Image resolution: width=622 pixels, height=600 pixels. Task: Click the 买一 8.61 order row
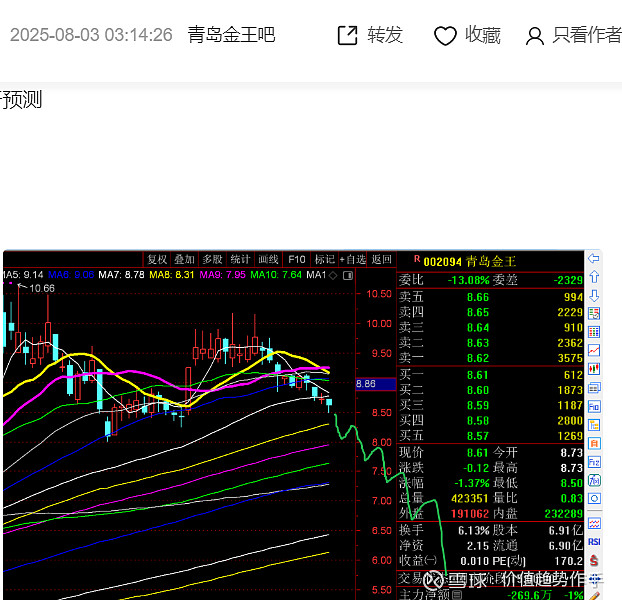pyautogui.click(x=491, y=375)
